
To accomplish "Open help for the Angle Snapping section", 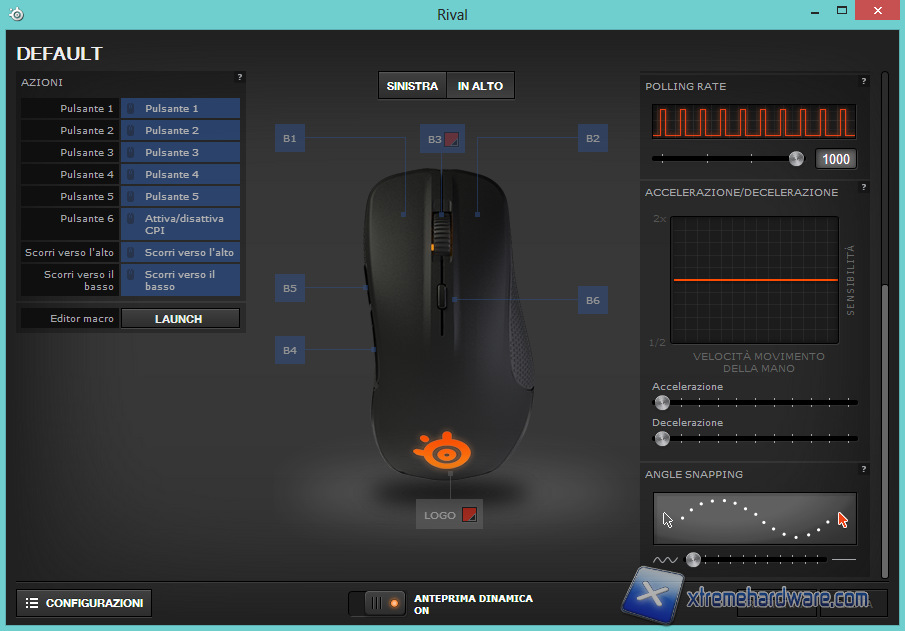I will pyautogui.click(x=863, y=469).
